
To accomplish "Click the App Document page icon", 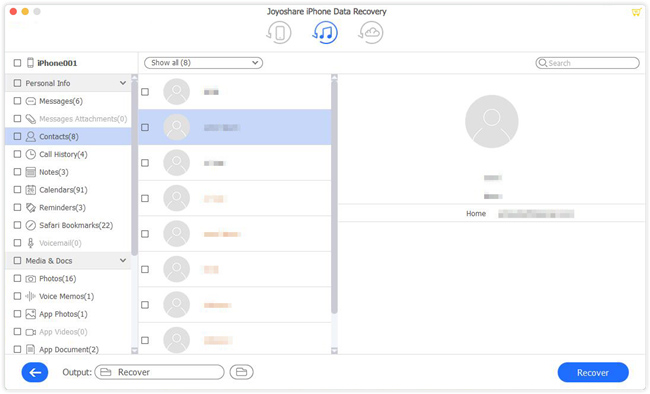I will pyautogui.click(x=31, y=349).
